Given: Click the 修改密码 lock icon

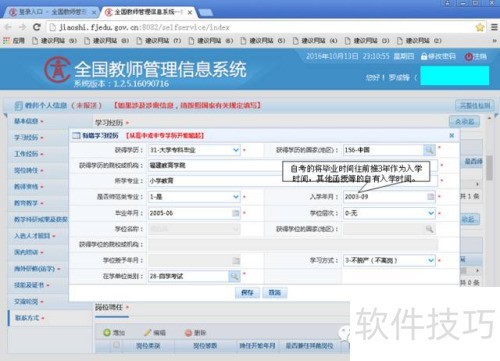Looking at the screenshot, I should tap(424, 56).
